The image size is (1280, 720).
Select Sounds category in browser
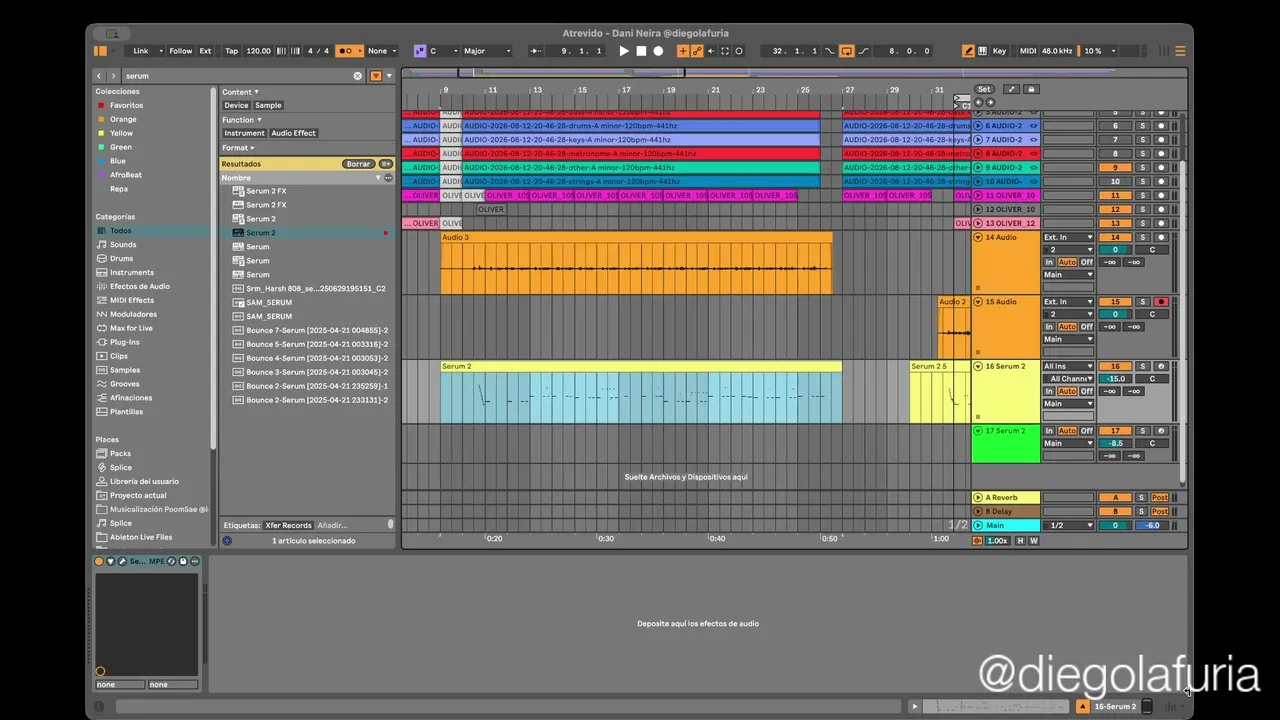123,244
